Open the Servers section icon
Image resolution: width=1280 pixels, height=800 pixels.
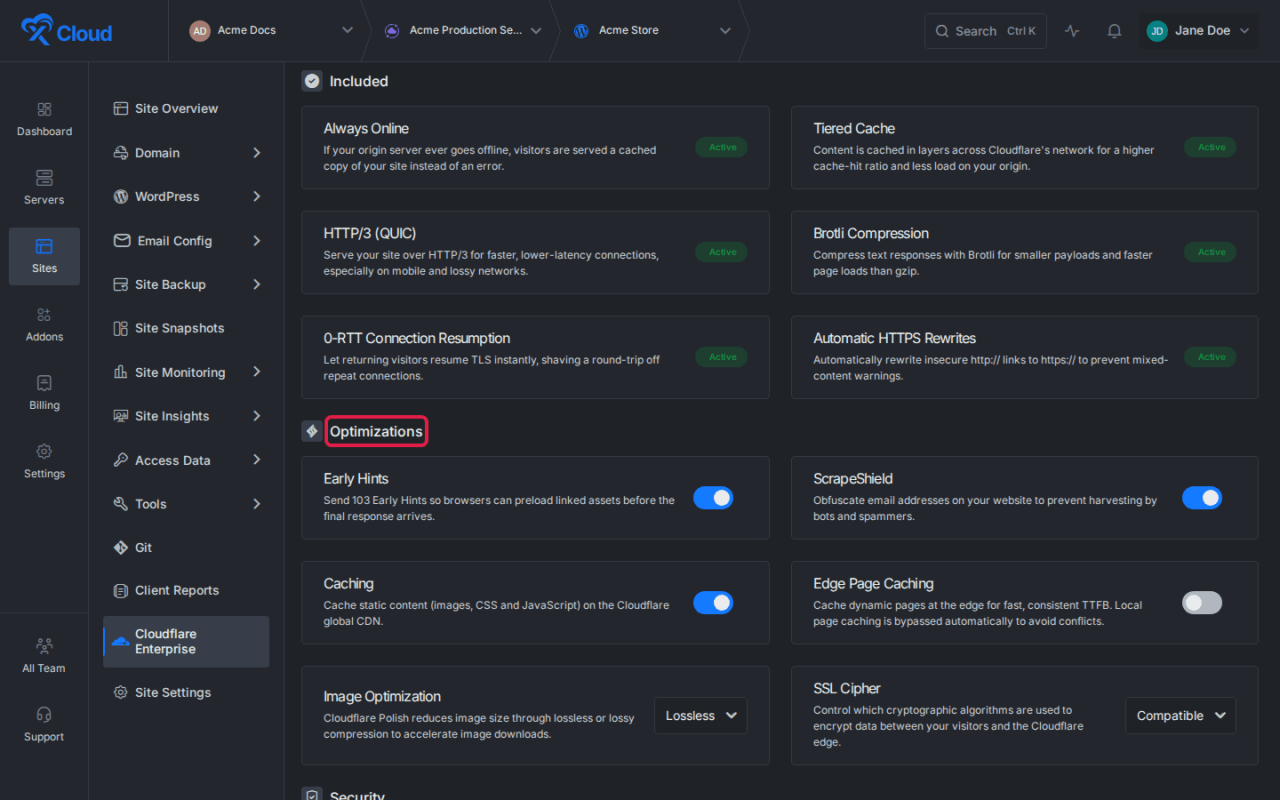(x=44, y=178)
